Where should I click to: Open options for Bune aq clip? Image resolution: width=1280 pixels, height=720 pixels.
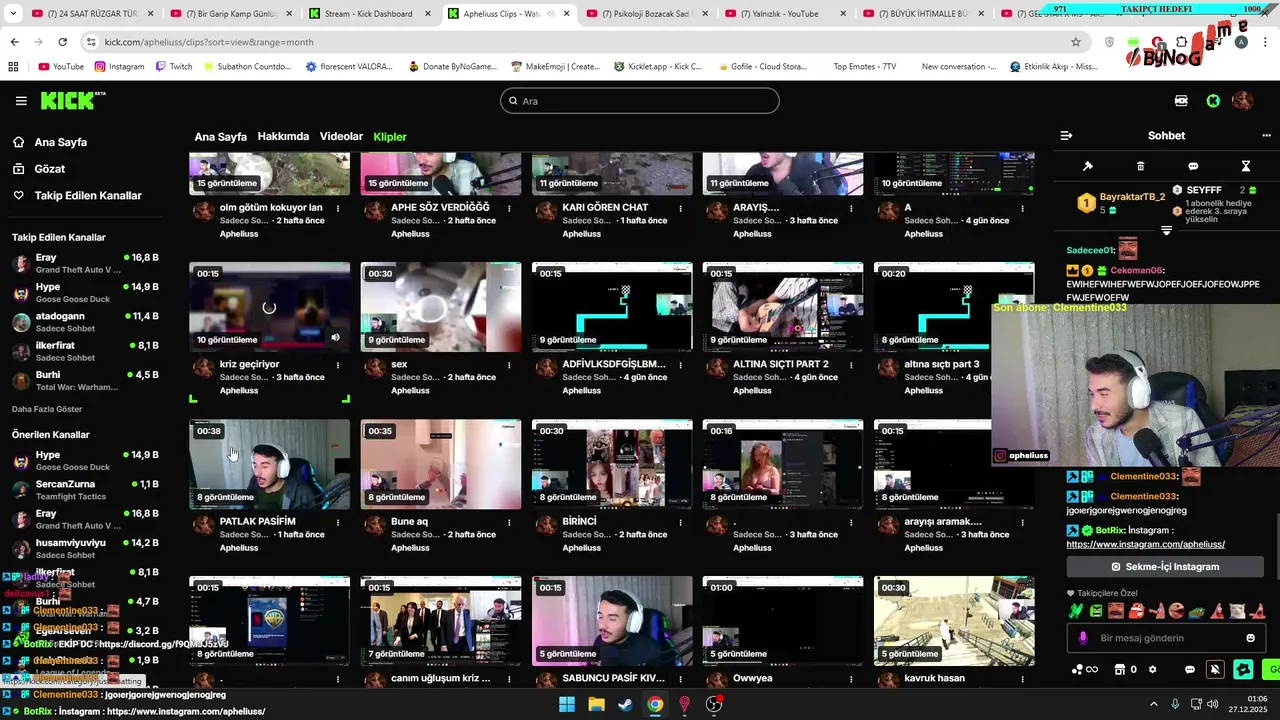509,522
